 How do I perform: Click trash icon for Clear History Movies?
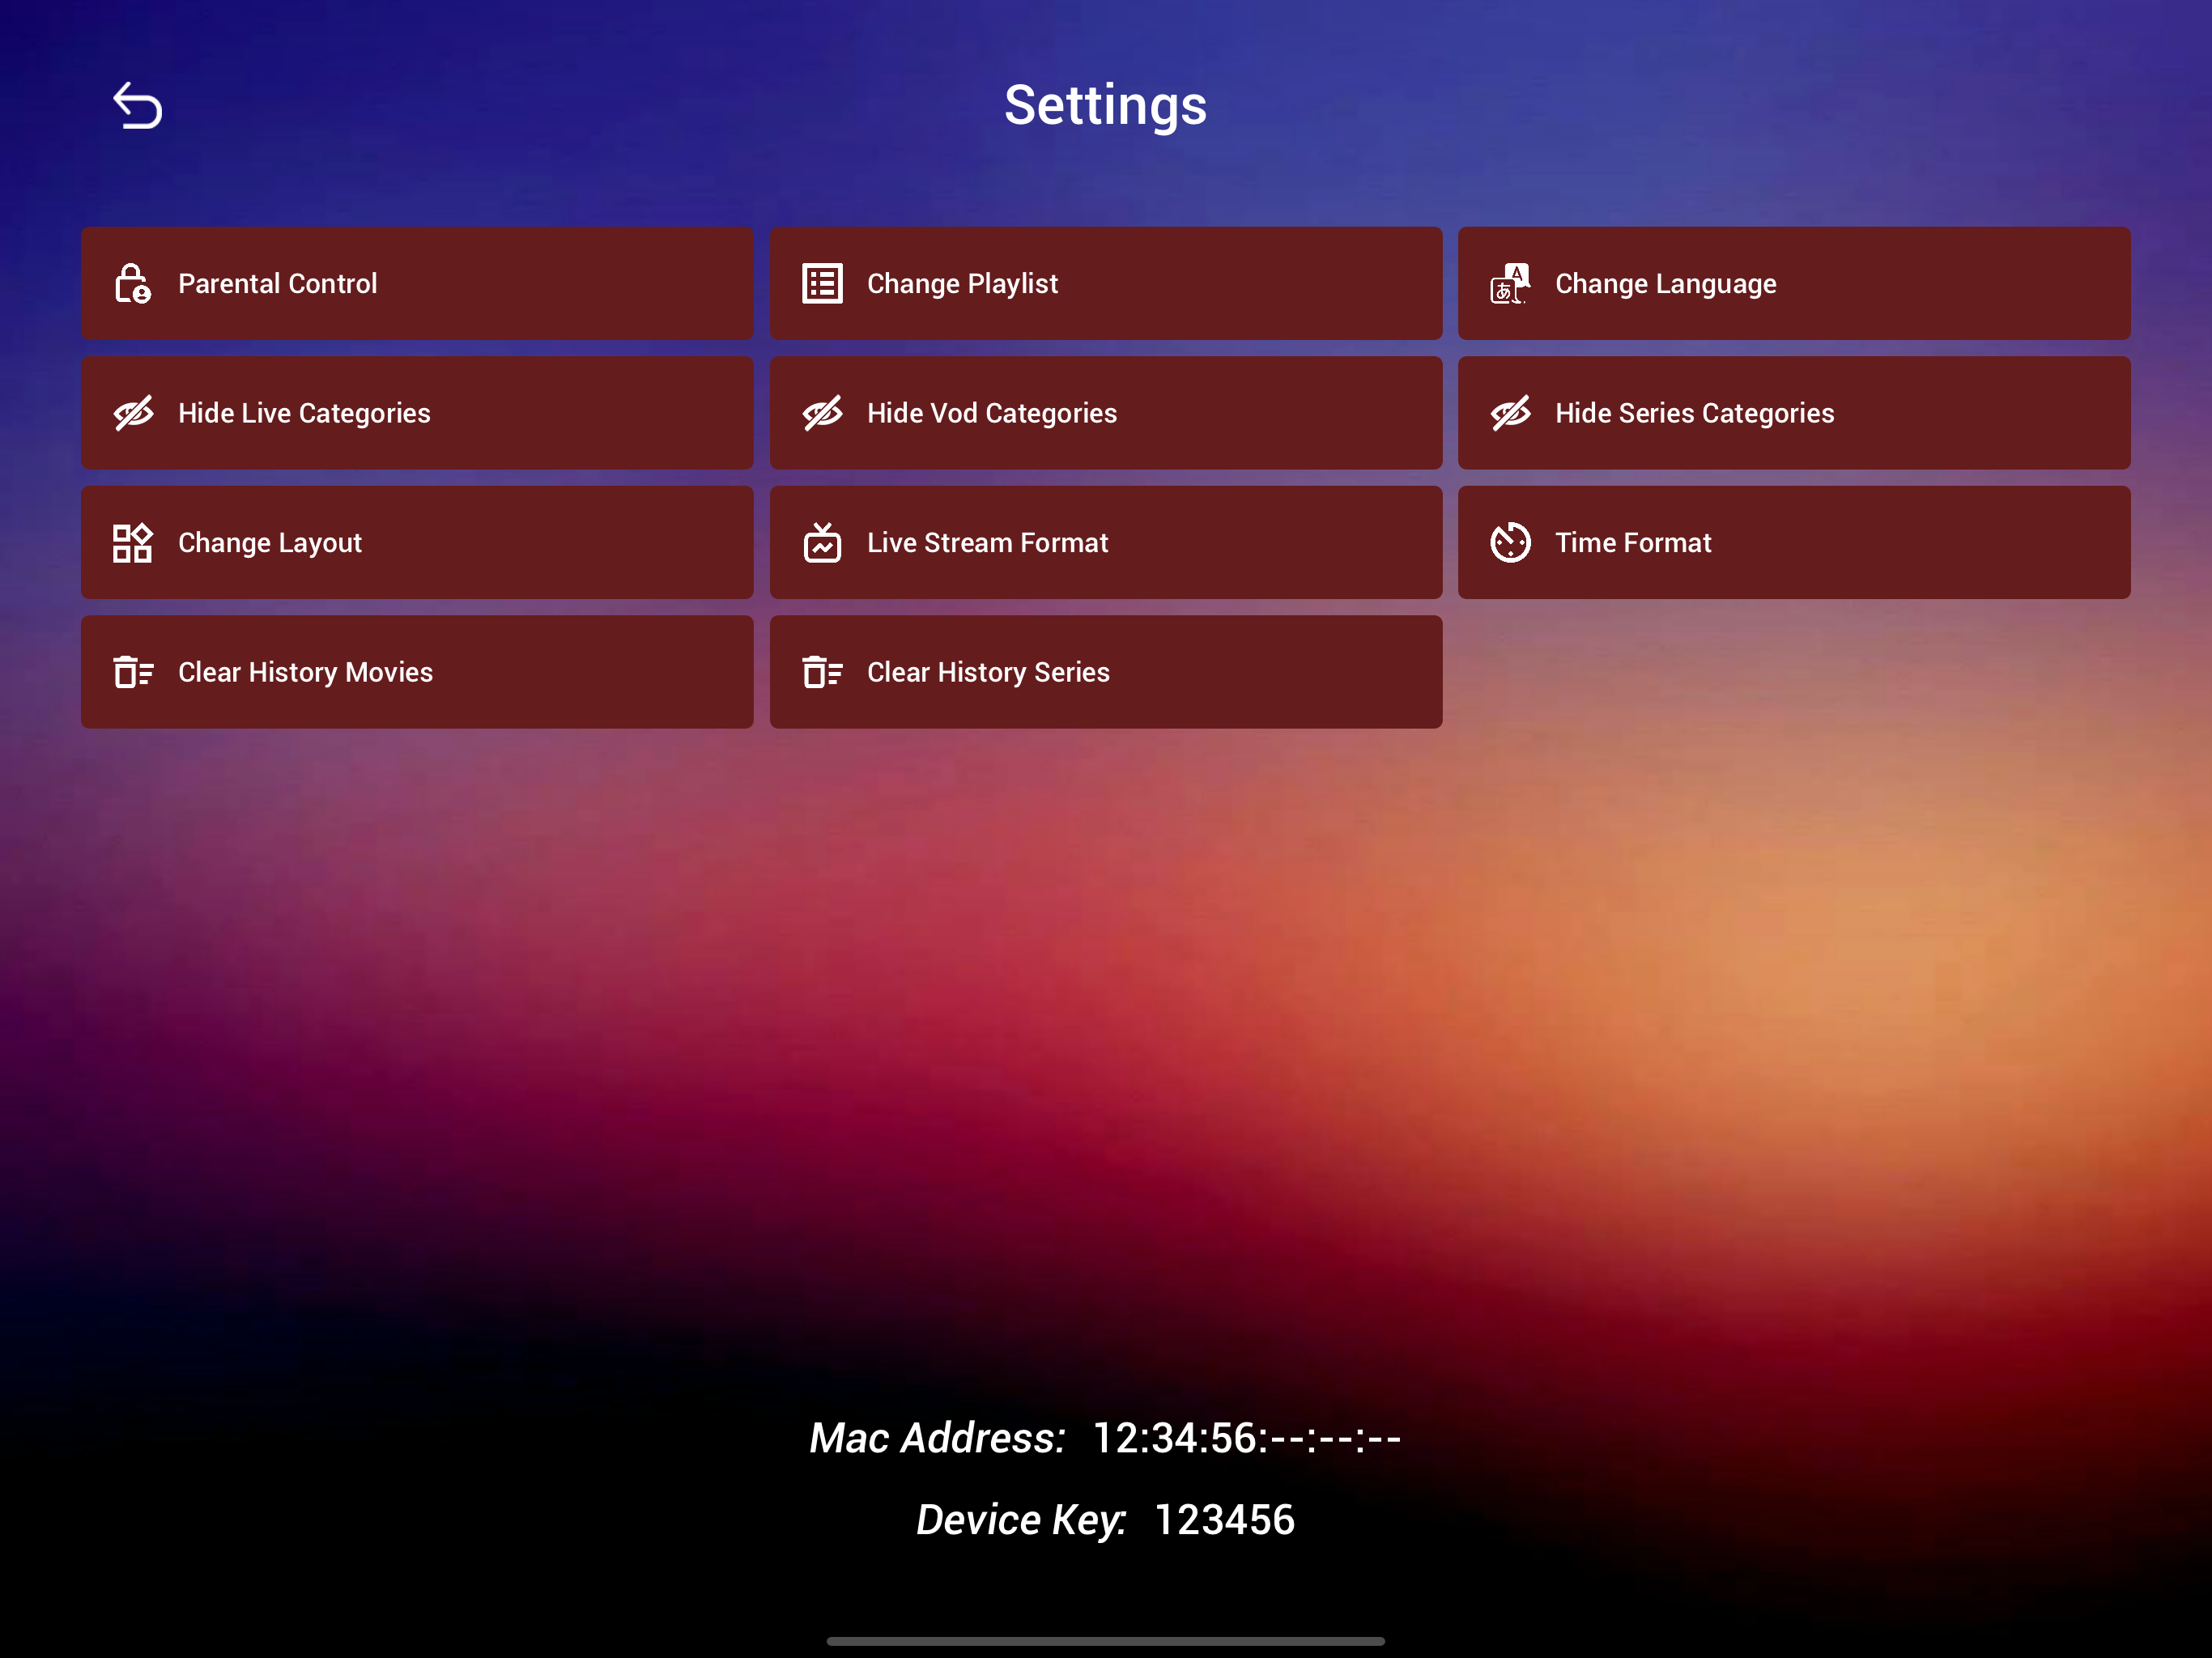point(133,672)
